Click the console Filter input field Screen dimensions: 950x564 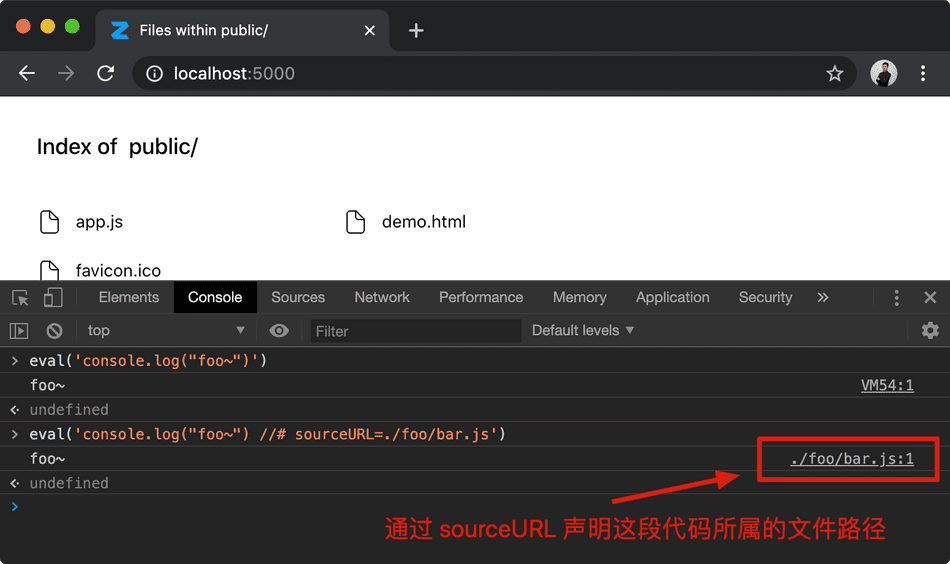coord(415,331)
